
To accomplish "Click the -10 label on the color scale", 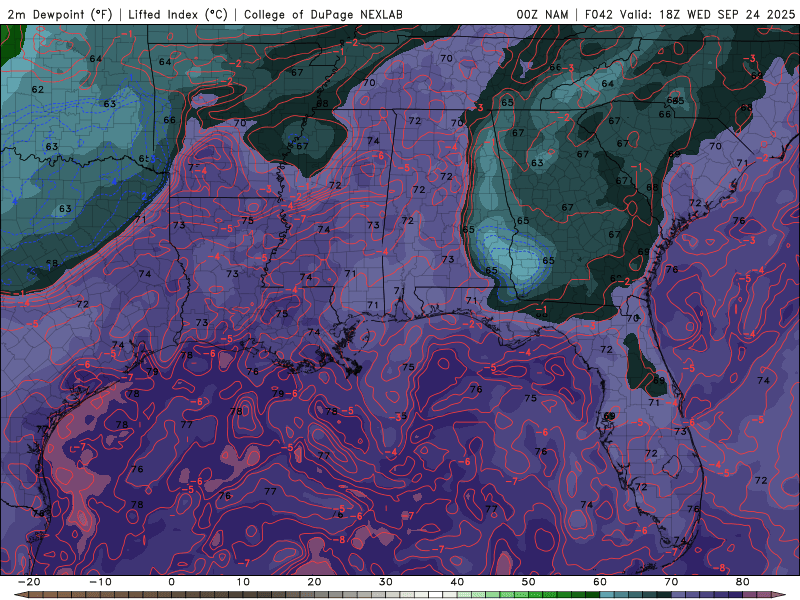I will pos(100,582).
